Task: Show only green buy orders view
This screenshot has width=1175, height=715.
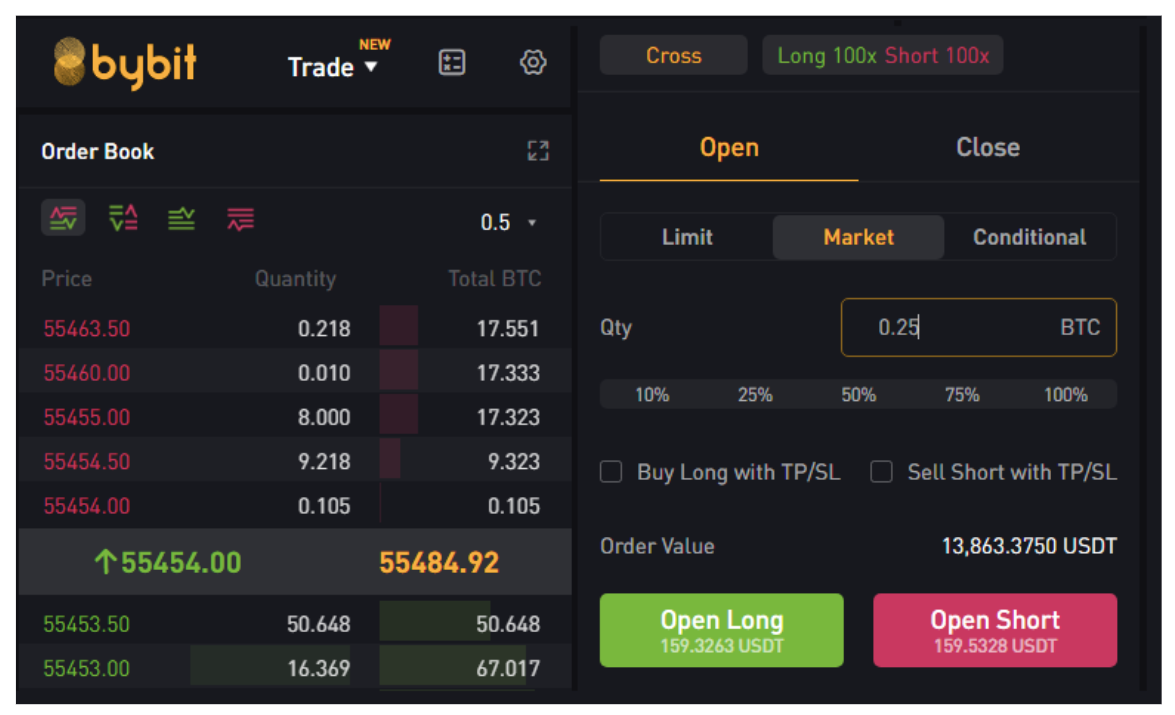Action: pos(182,218)
